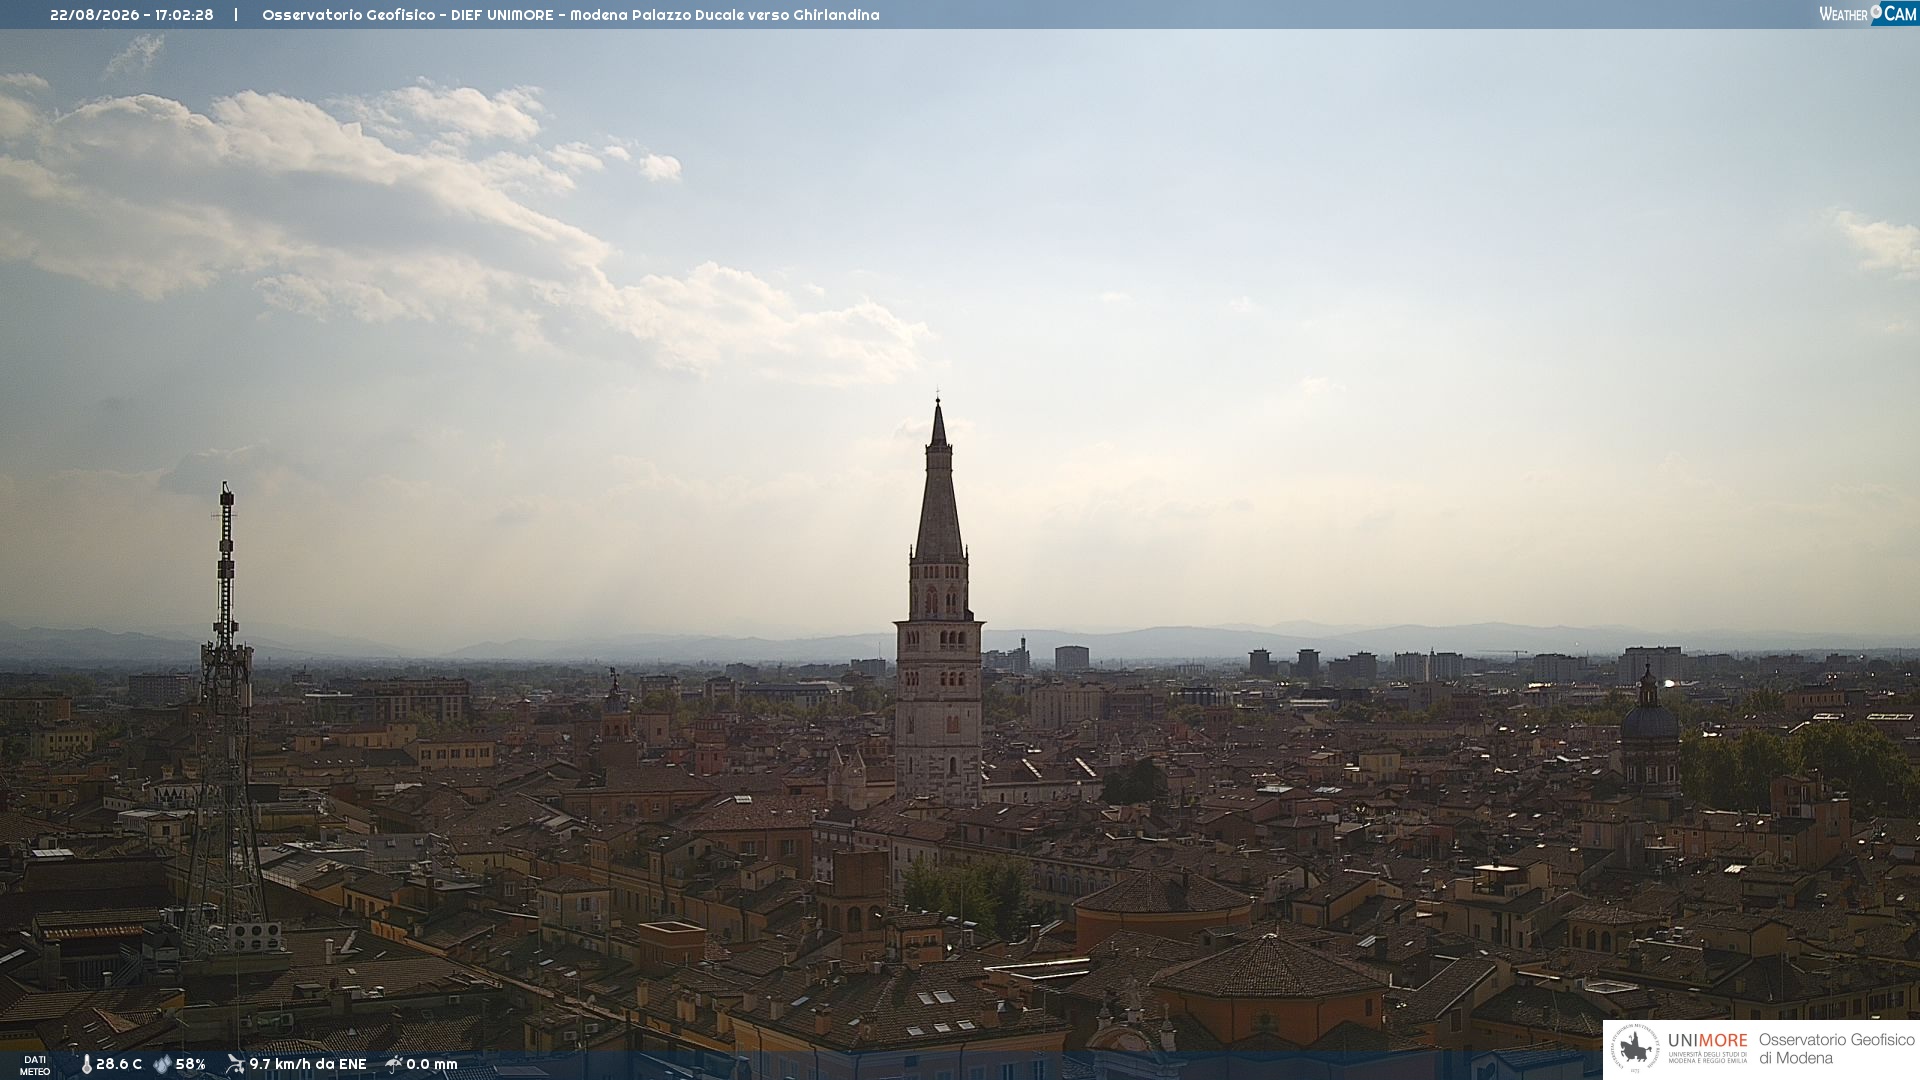Click the humidity water drops icon

[x=162, y=1064]
